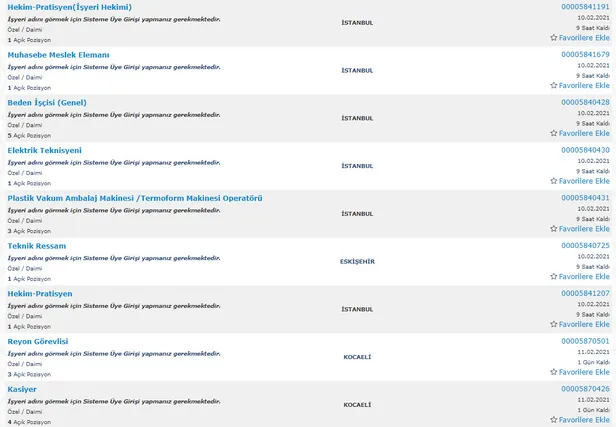Select job number 00005870426
The height and width of the screenshot is (427, 616).
pyautogui.click(x=585, y=389)
